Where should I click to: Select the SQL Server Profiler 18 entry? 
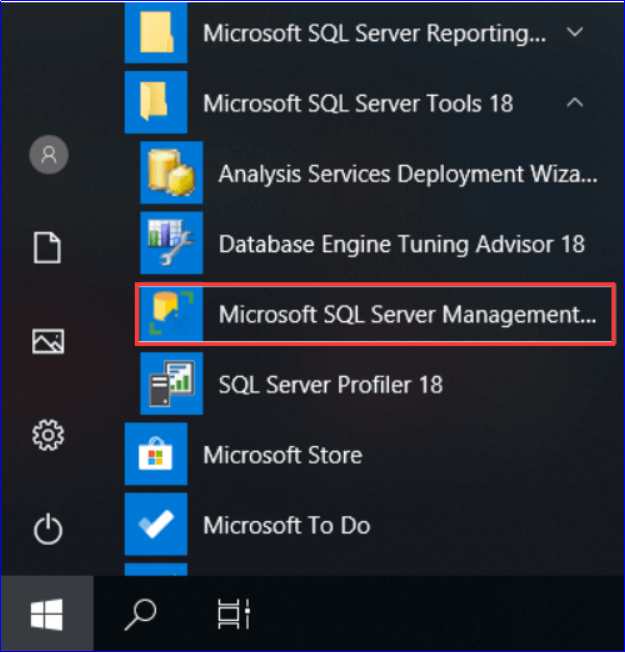pos(330,384)
